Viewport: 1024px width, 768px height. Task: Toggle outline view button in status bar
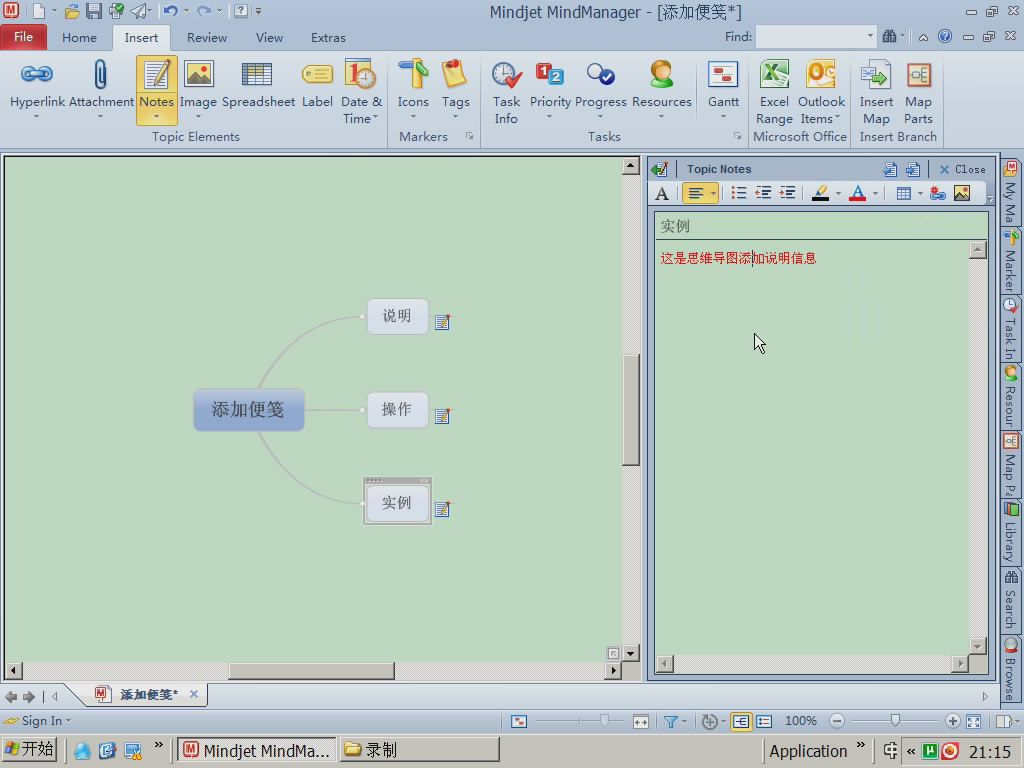click(764, 721)
